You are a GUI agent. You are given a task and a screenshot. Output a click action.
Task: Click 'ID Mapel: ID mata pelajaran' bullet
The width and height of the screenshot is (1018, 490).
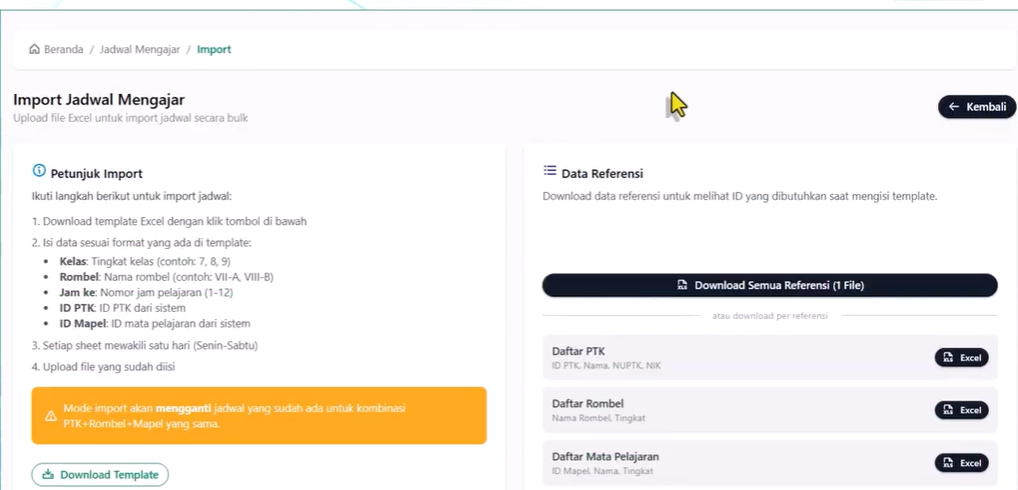click(155, 324)
